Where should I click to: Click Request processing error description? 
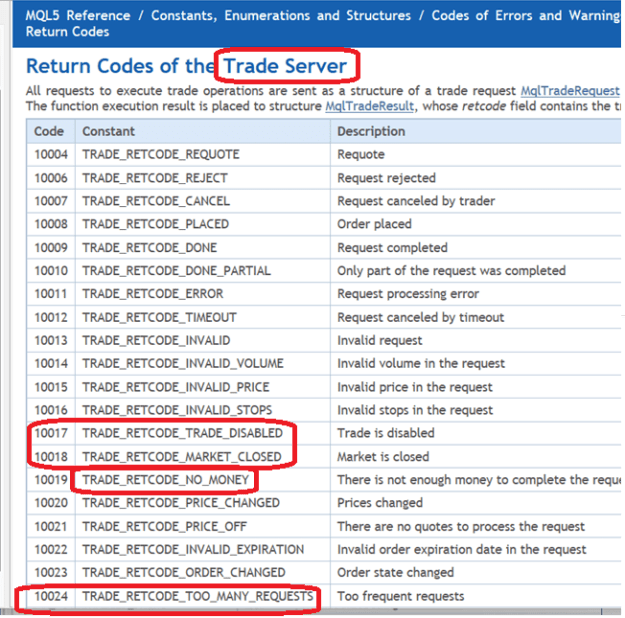[x=408, y=294]
